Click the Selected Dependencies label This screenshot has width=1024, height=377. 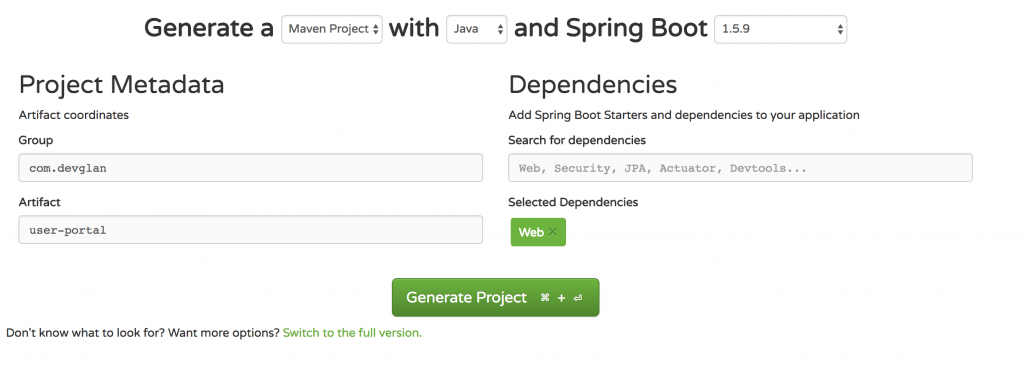click(x=573, y=202)
